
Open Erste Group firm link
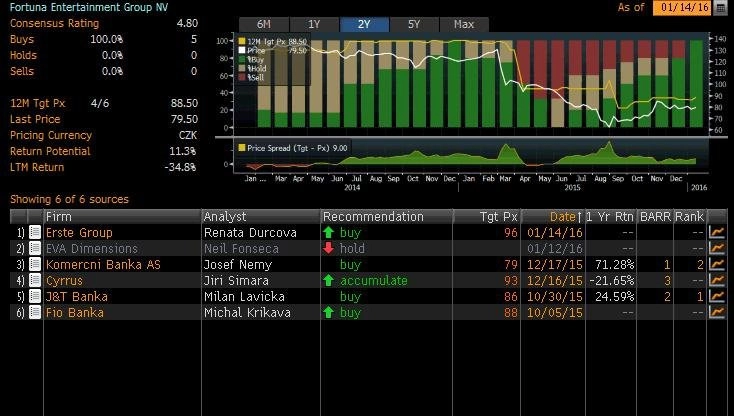point(79,233)
